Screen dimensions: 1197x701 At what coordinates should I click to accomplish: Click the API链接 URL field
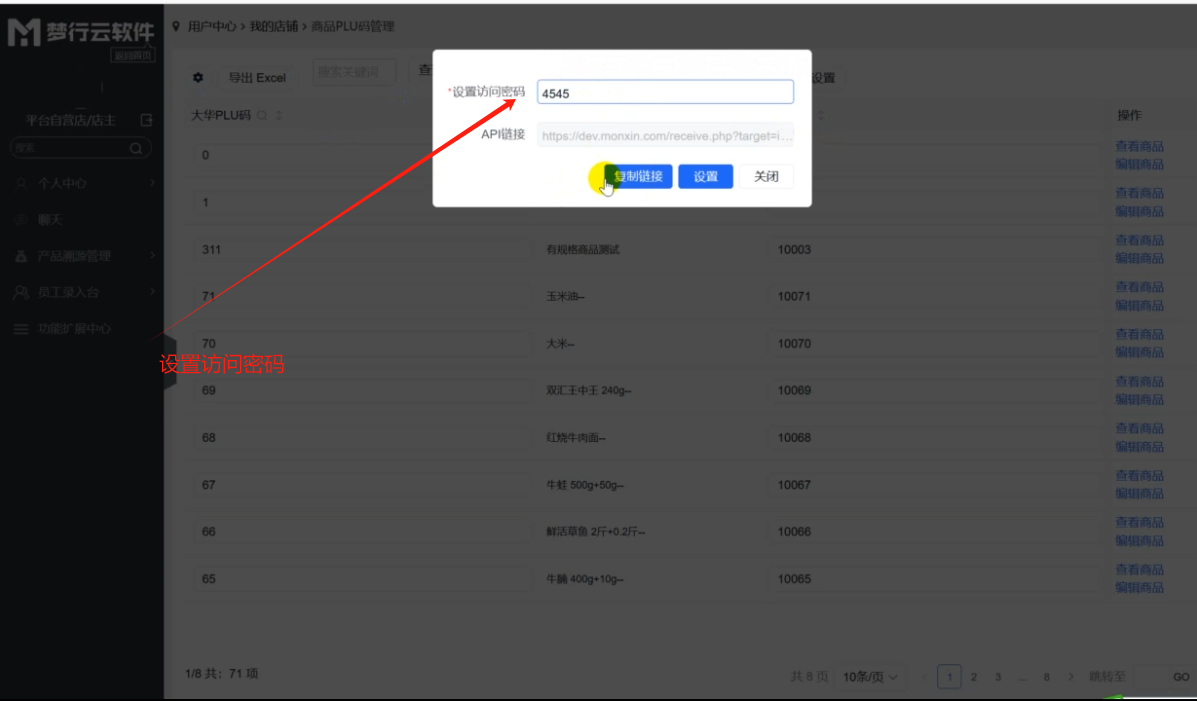point(665,135)
